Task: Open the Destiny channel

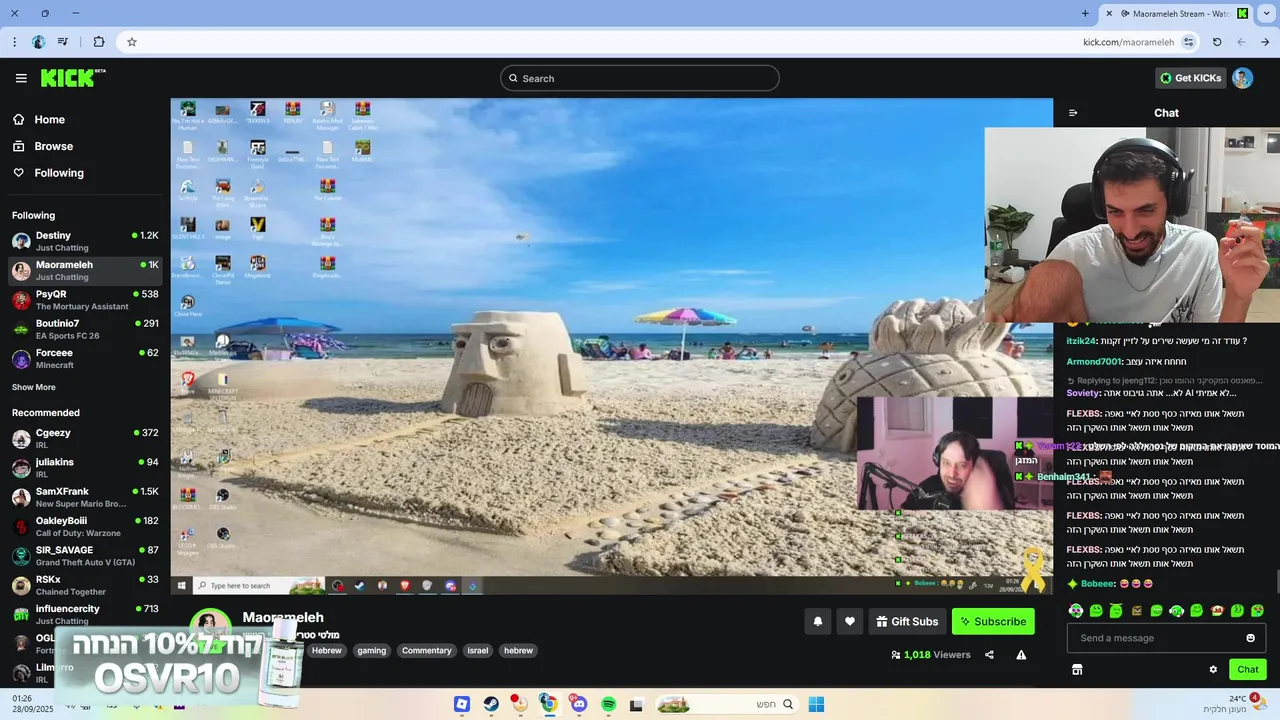Action: [85, 241]
